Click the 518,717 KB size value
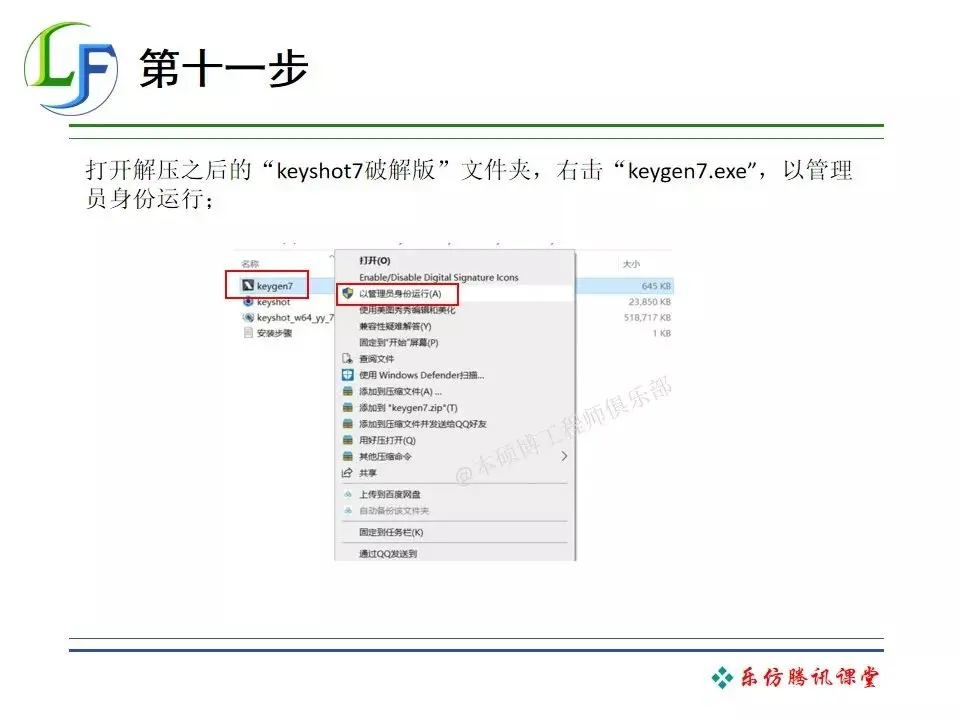Image resolution: width=960 pixels, height=720 pixels. pos(647,318)
